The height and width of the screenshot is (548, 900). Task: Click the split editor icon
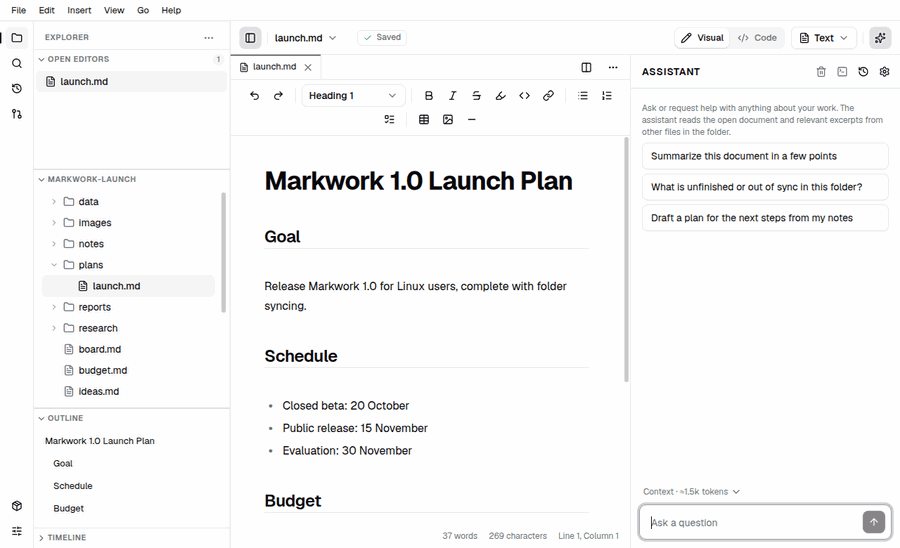point(586,67)
